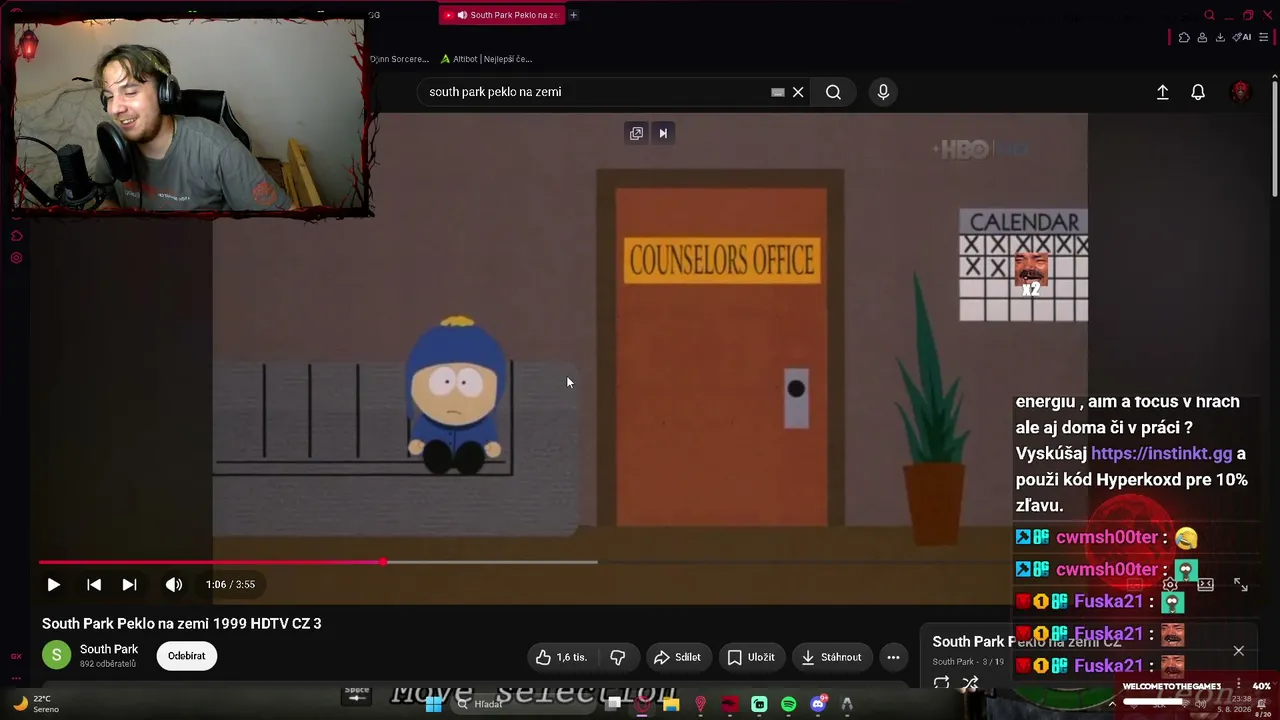
Task: Open more actions (three dots) below video
Action: pyautogui.click(x=893, y=657)
